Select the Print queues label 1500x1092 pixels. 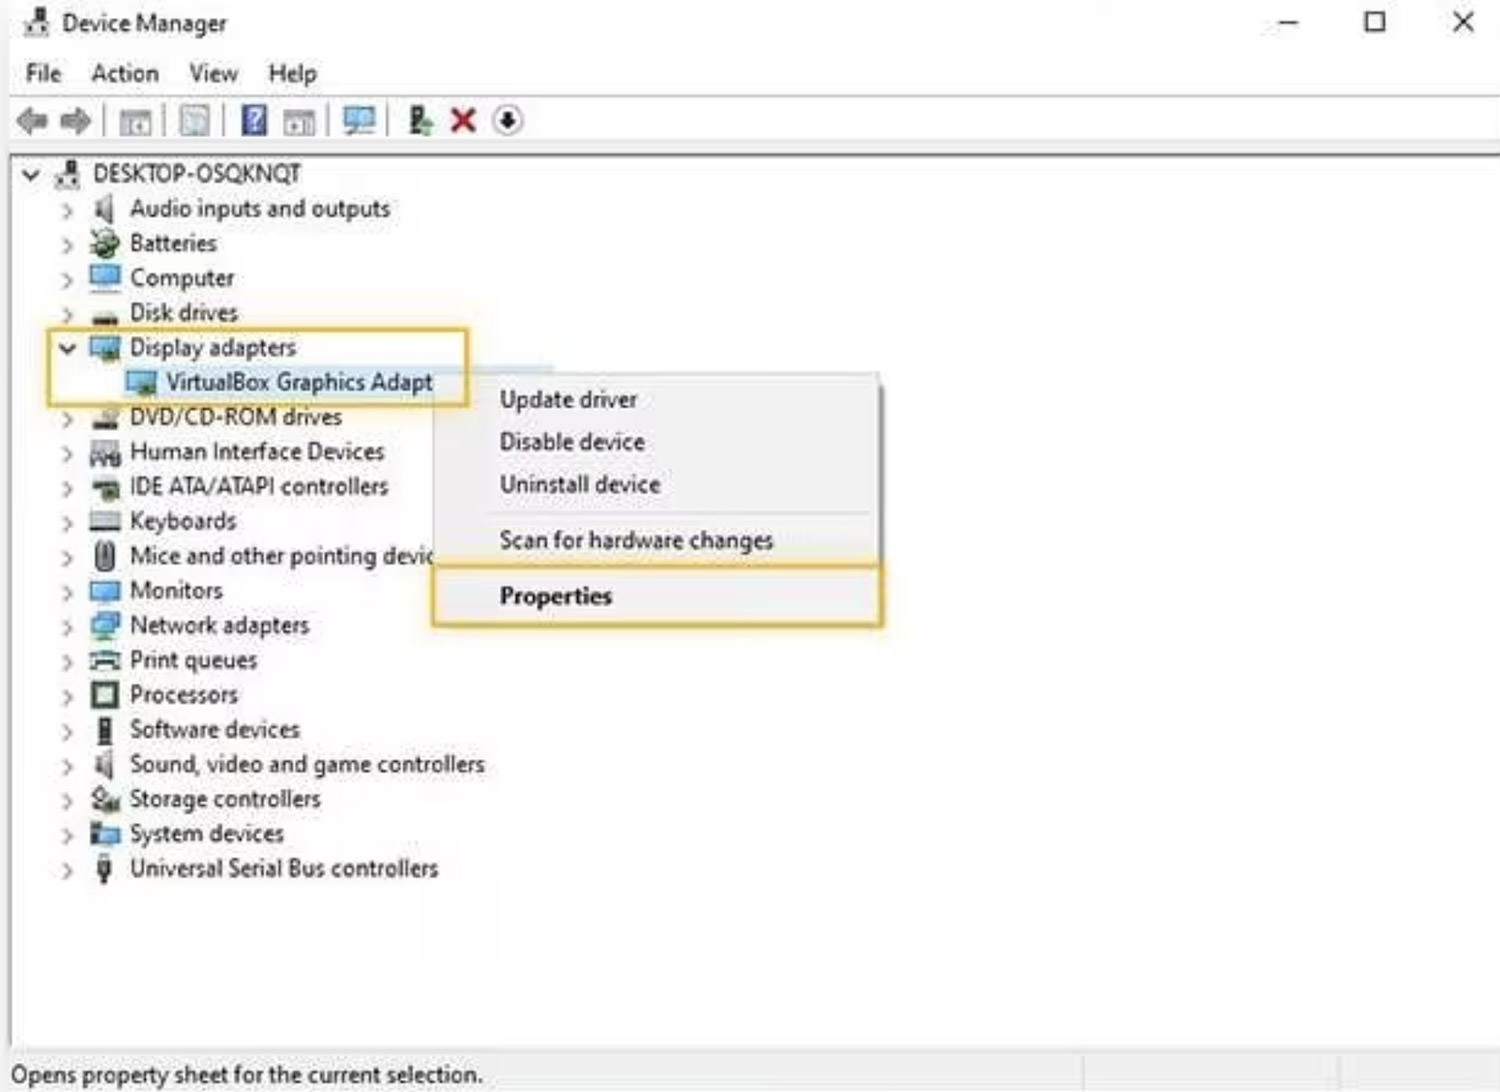click(x=193, y=660)
